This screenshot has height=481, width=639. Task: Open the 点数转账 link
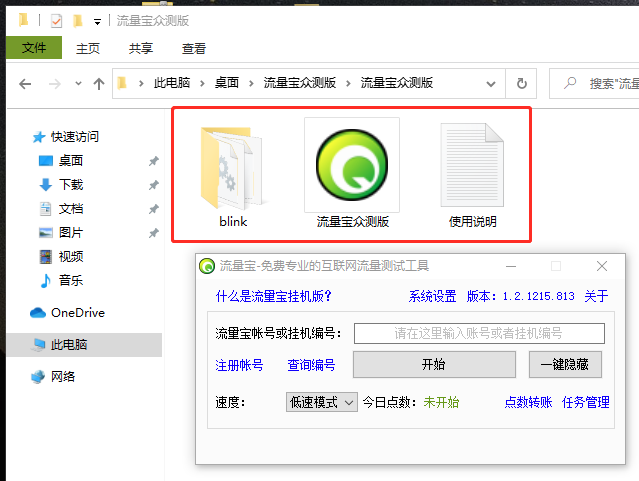[x=528, y=402]
